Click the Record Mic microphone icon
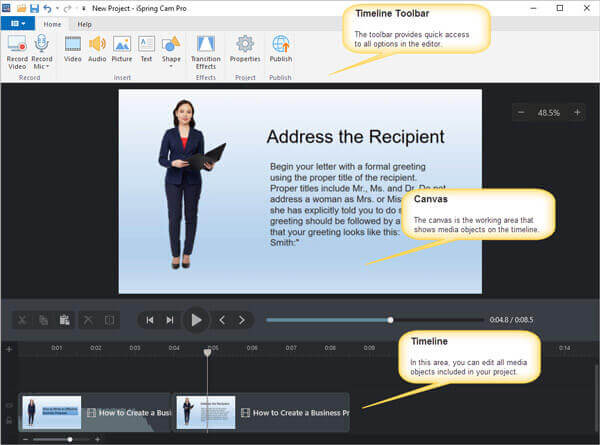600x445 pixels. pos(41,43)
